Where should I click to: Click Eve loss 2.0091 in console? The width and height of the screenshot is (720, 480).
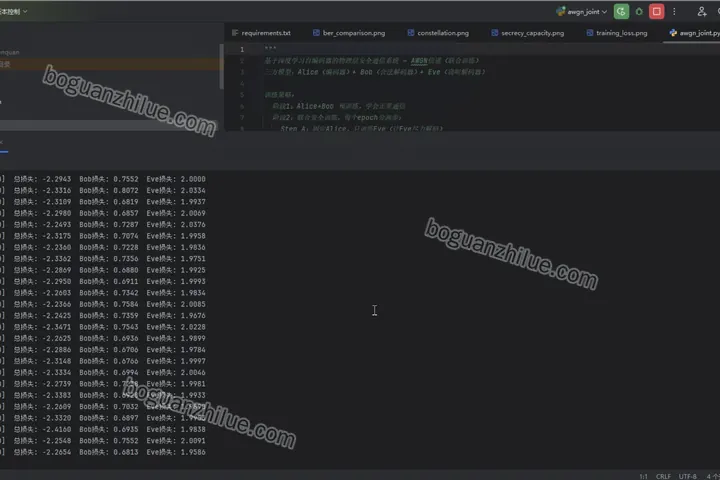click(x=193, y=440)
